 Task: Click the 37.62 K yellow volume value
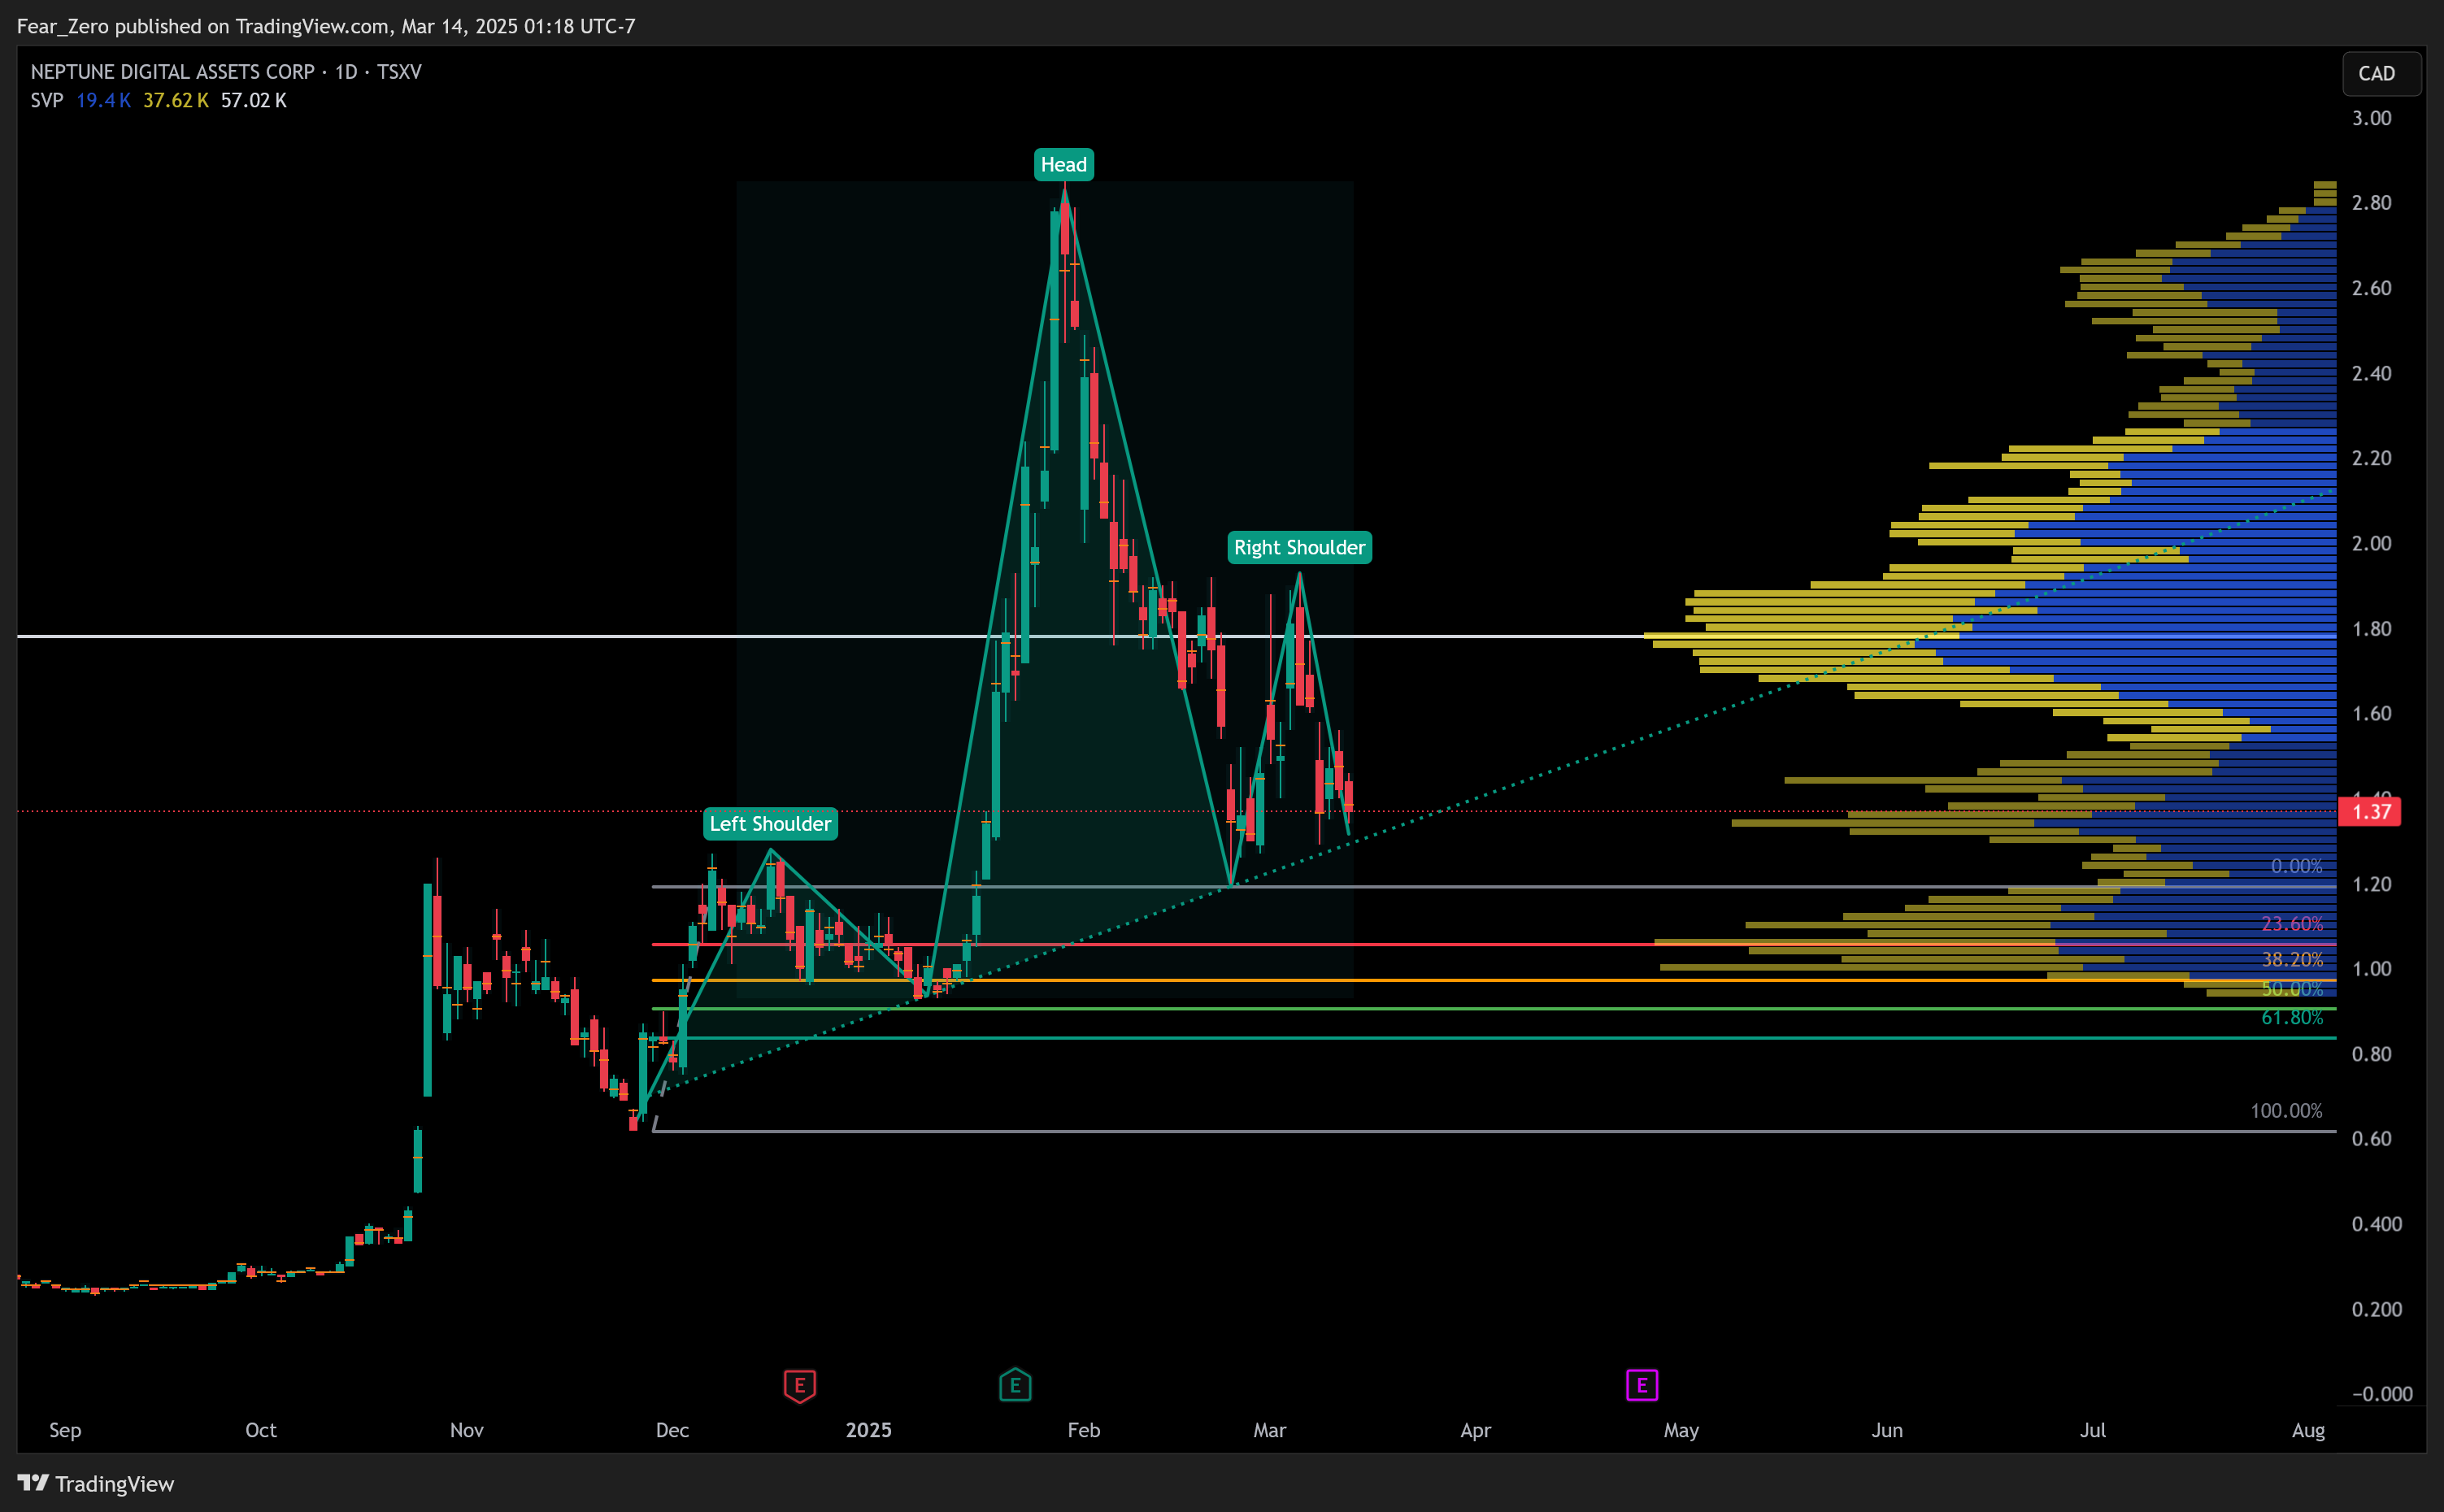[x=176, y=101]
